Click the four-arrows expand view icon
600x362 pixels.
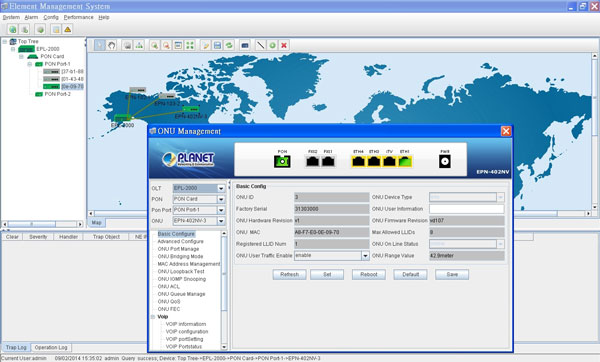click(x=190, y=45)
